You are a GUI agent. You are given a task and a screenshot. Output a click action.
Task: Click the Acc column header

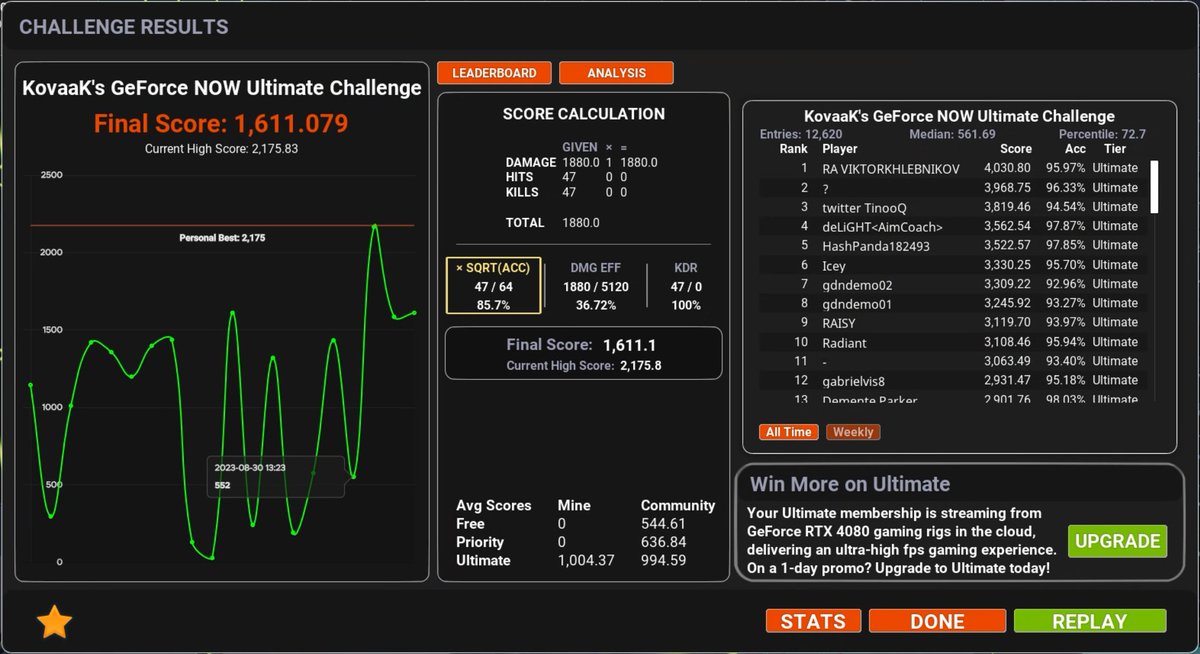coord(1075,148)
